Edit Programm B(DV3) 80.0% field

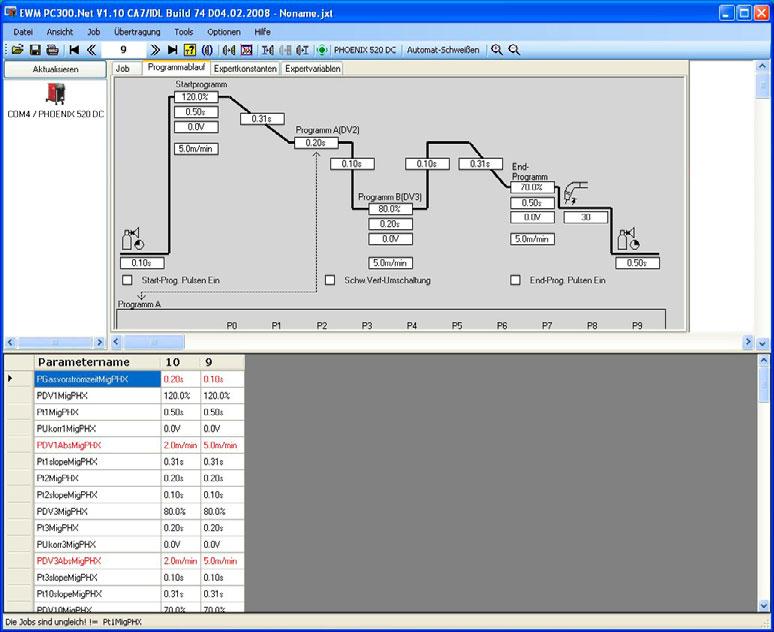(x=390, y=209)
